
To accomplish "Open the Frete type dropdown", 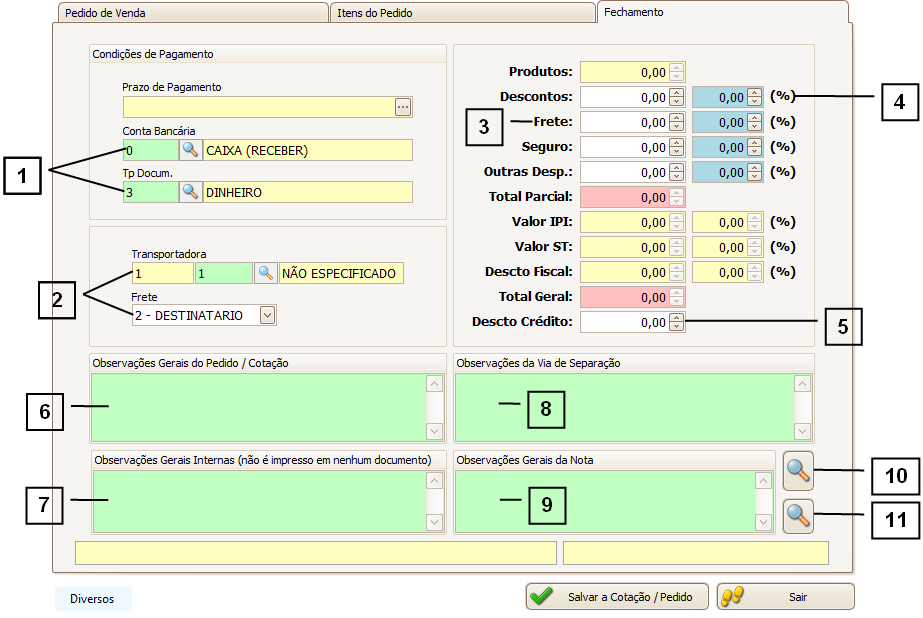I will 267,315.
